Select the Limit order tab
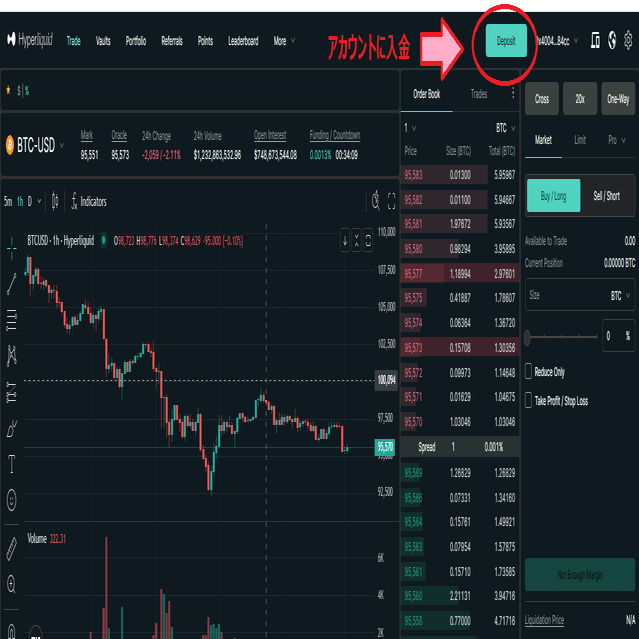This screenshot has height=639, width=639. (x=580, y=140)
